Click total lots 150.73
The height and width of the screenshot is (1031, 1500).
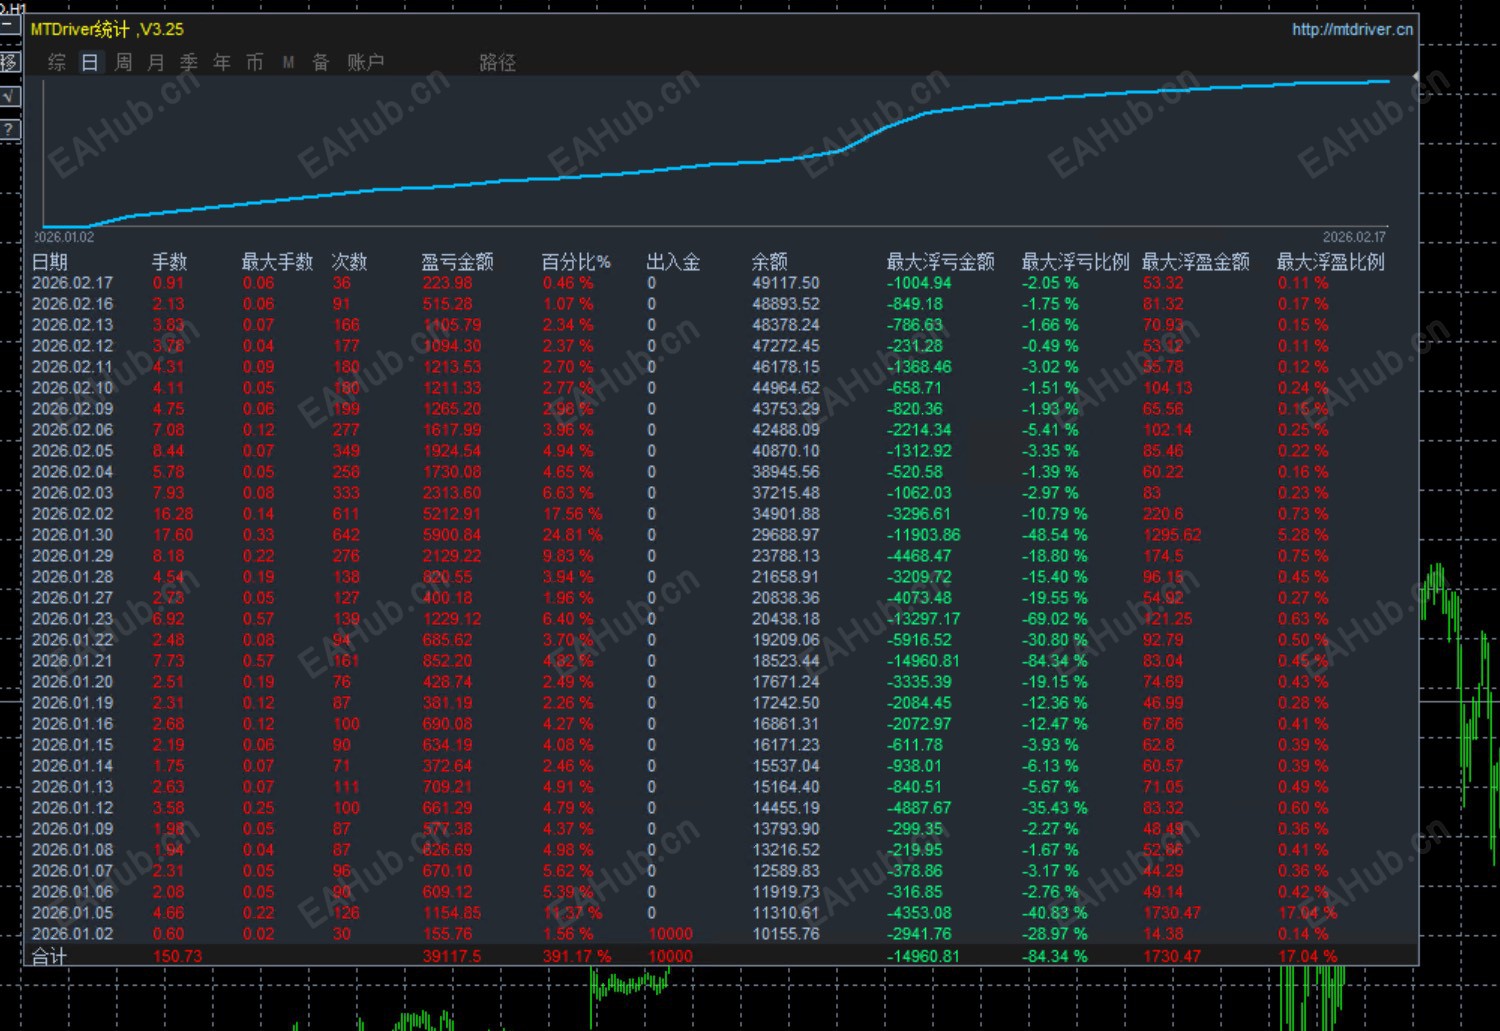(x=177, y=957)
